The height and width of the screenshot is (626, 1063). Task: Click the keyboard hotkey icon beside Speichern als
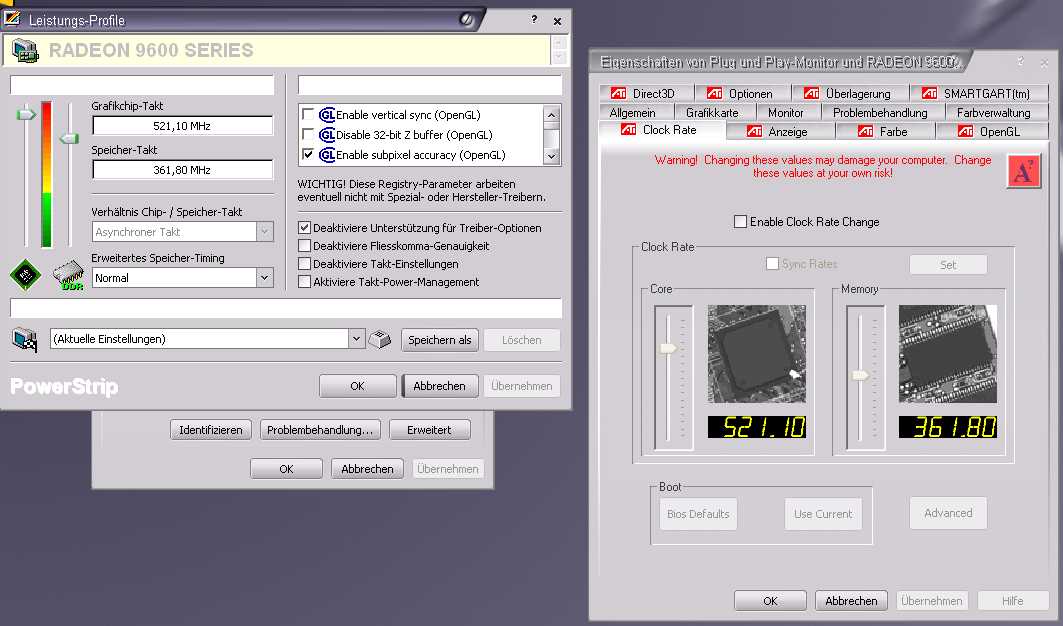[380, 339]
